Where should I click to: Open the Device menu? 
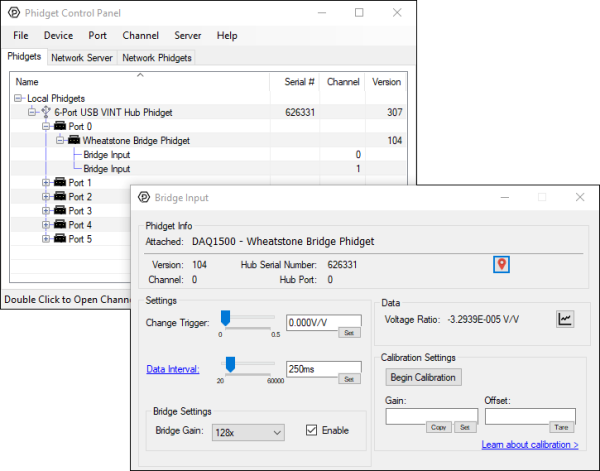[58, 36]
